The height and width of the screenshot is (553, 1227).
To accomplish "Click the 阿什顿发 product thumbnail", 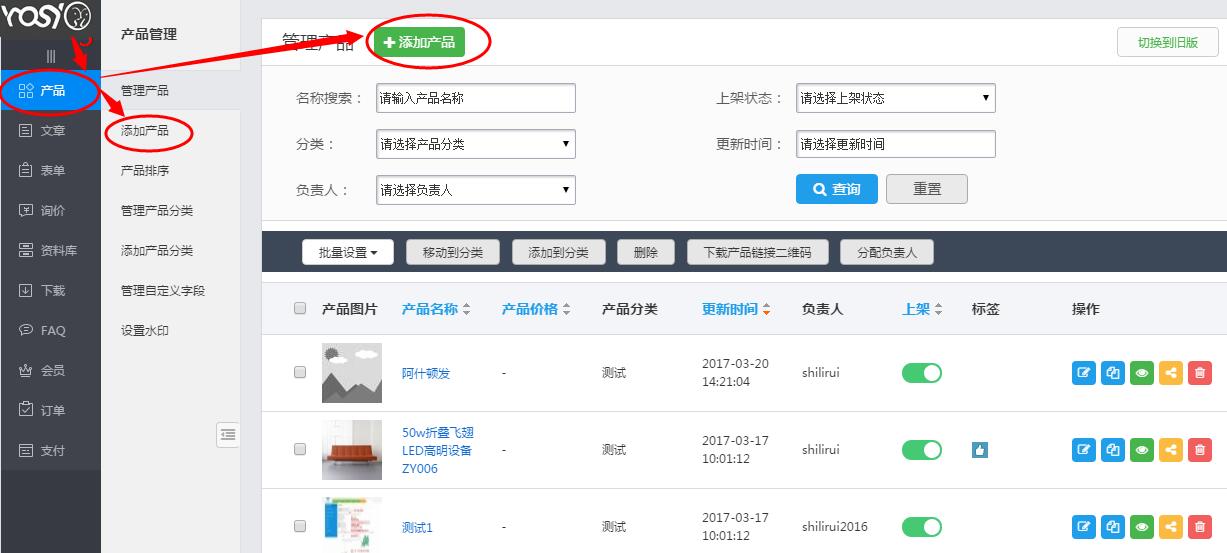I will [x=352, y=373].
